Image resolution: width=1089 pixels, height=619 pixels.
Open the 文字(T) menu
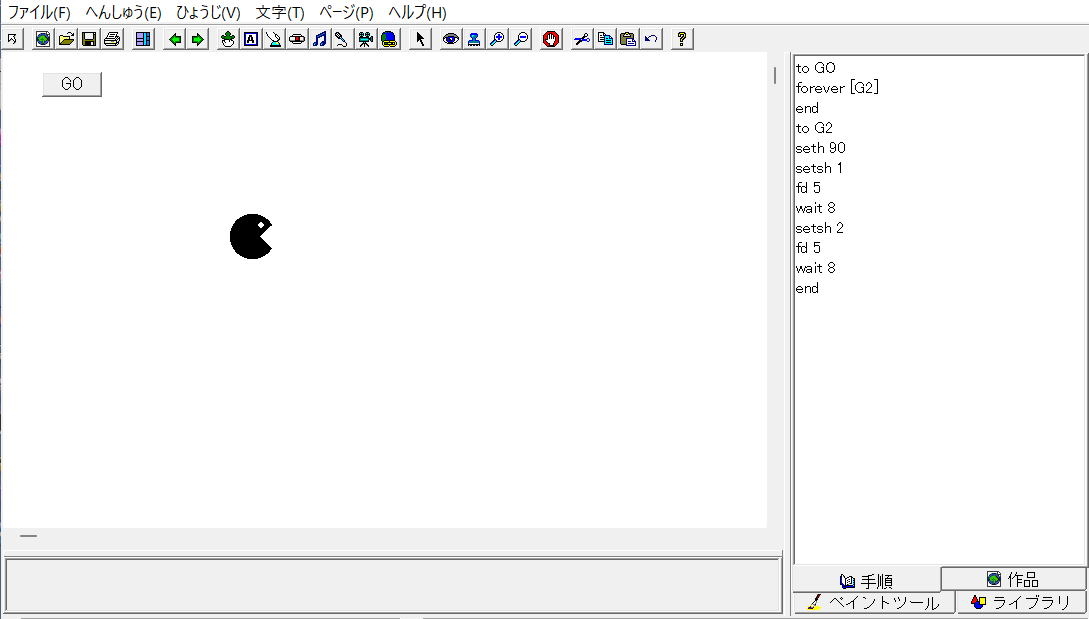280,13
